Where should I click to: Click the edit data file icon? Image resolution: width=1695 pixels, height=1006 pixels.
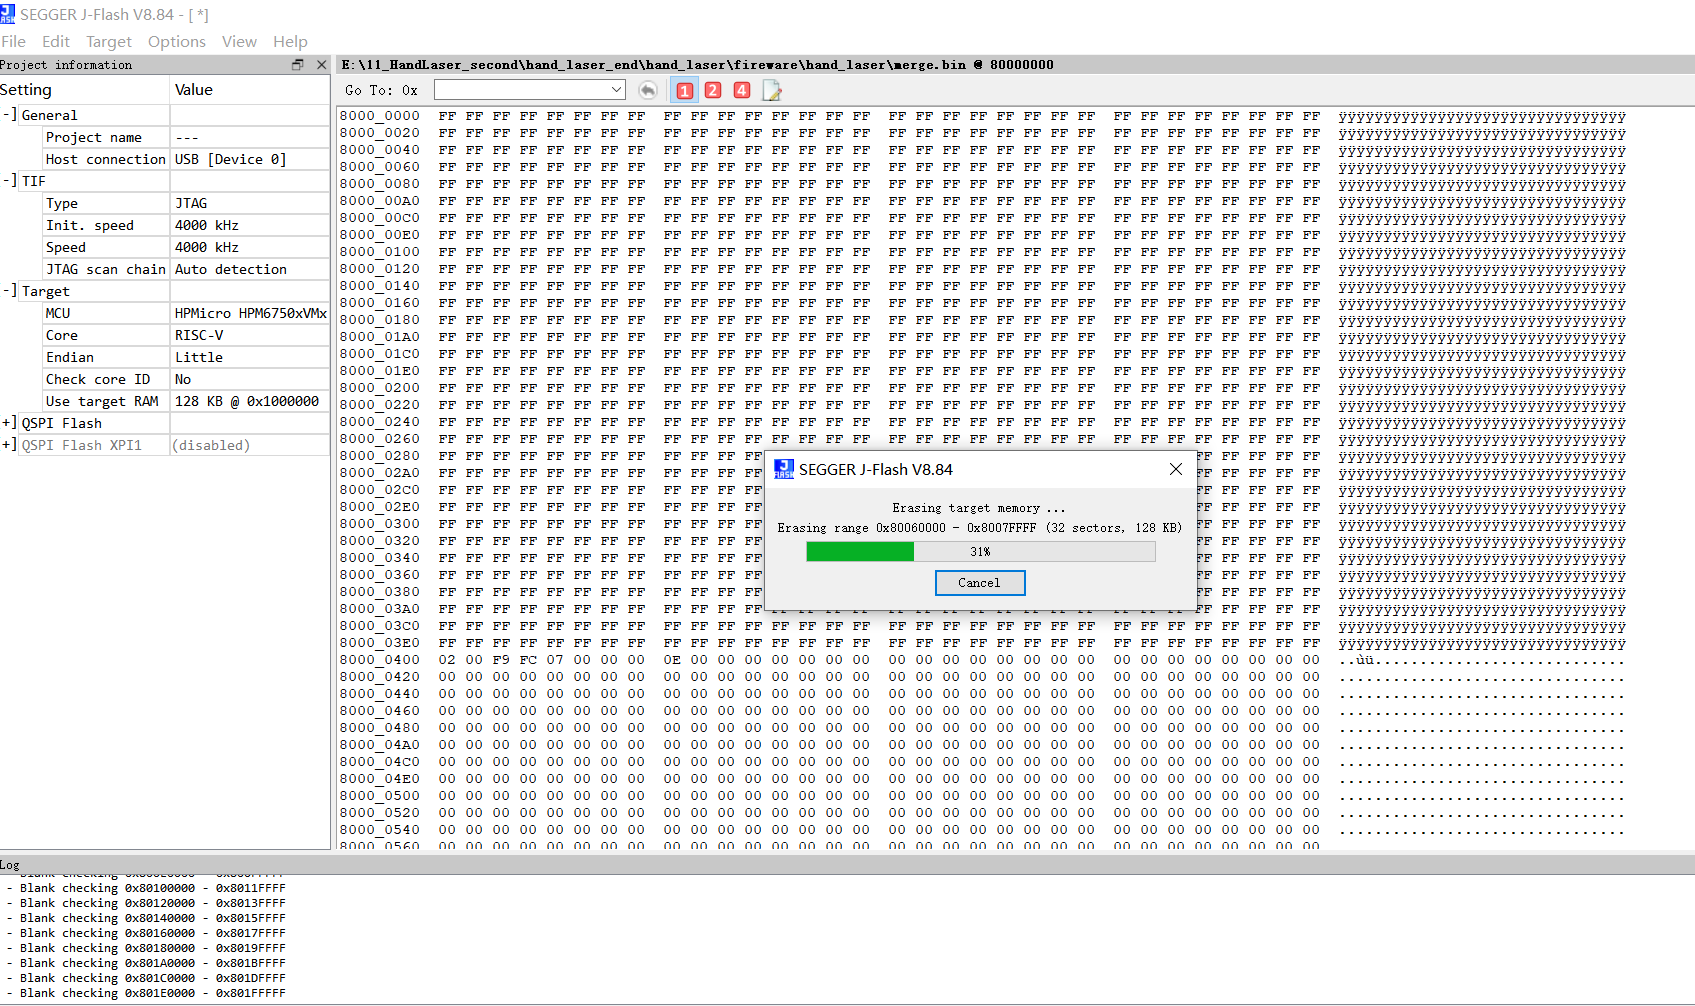pos(772,90)
